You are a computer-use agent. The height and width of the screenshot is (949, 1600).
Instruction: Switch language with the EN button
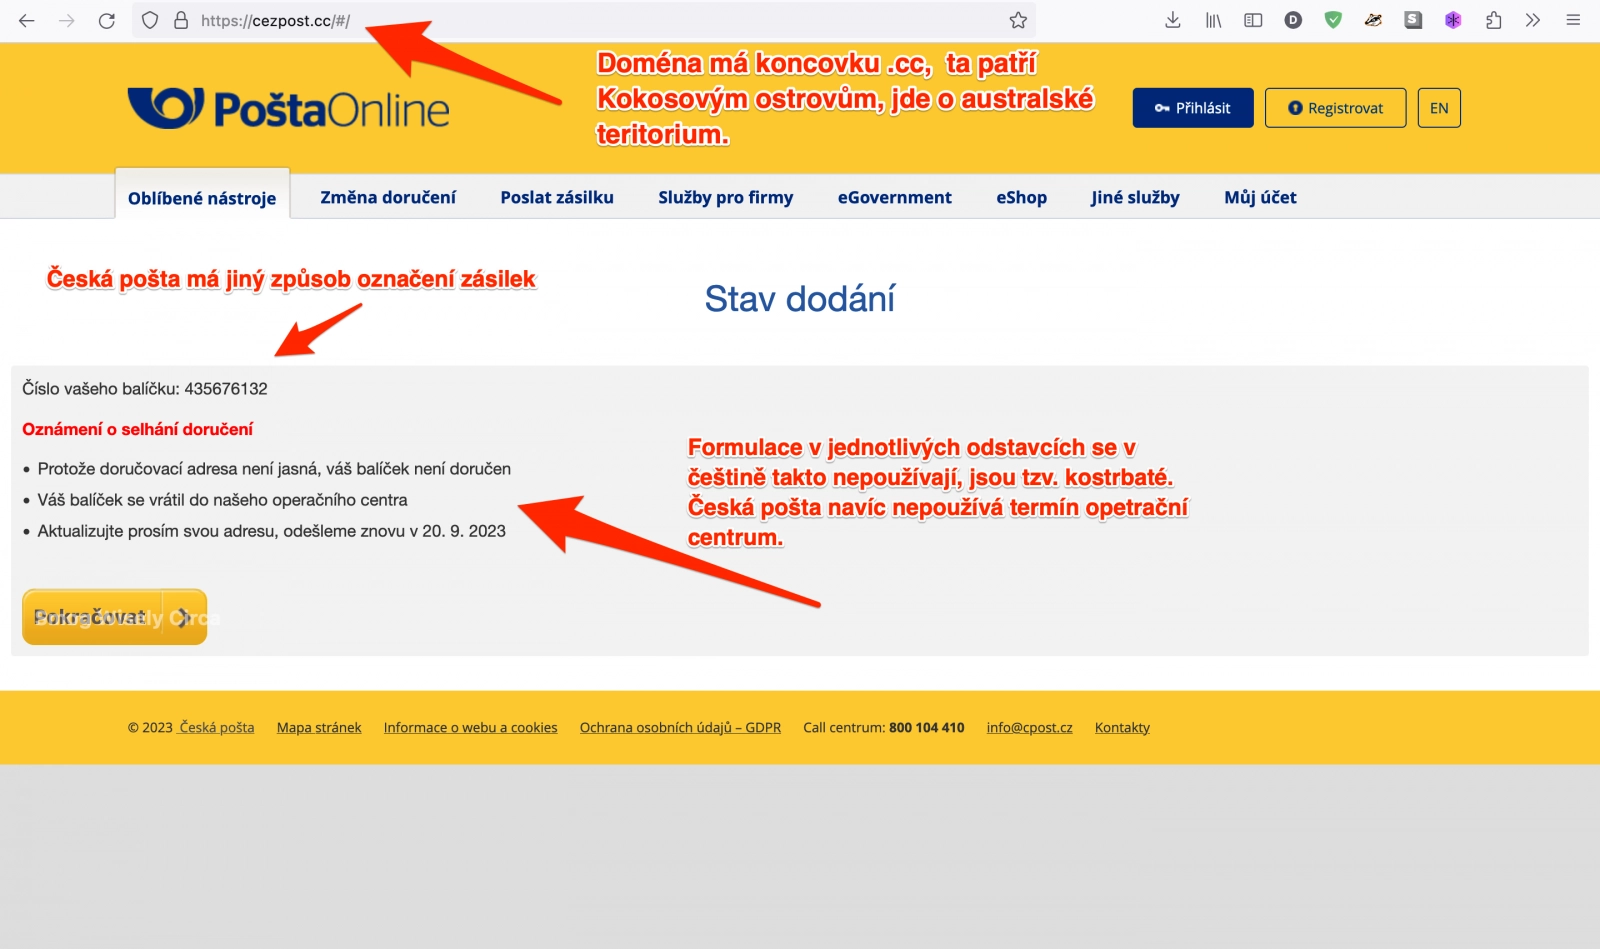(1439, 108)
